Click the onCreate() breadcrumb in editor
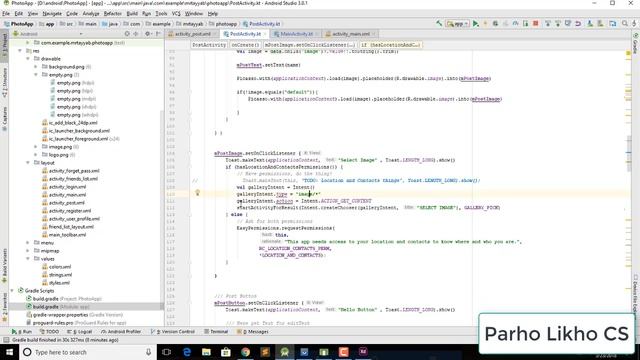 (x=245, y=45)
